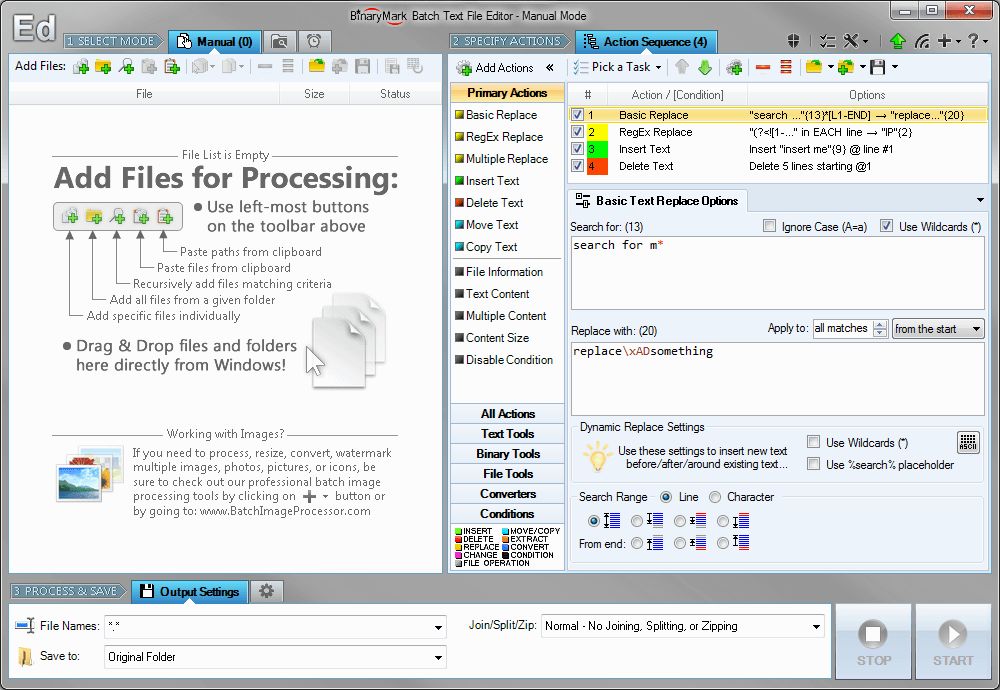The width and height of the screenshot is (1000, 690).
Task: Uncheck the action 1 Basic Replace checkbox
Action: pos(577,115)
